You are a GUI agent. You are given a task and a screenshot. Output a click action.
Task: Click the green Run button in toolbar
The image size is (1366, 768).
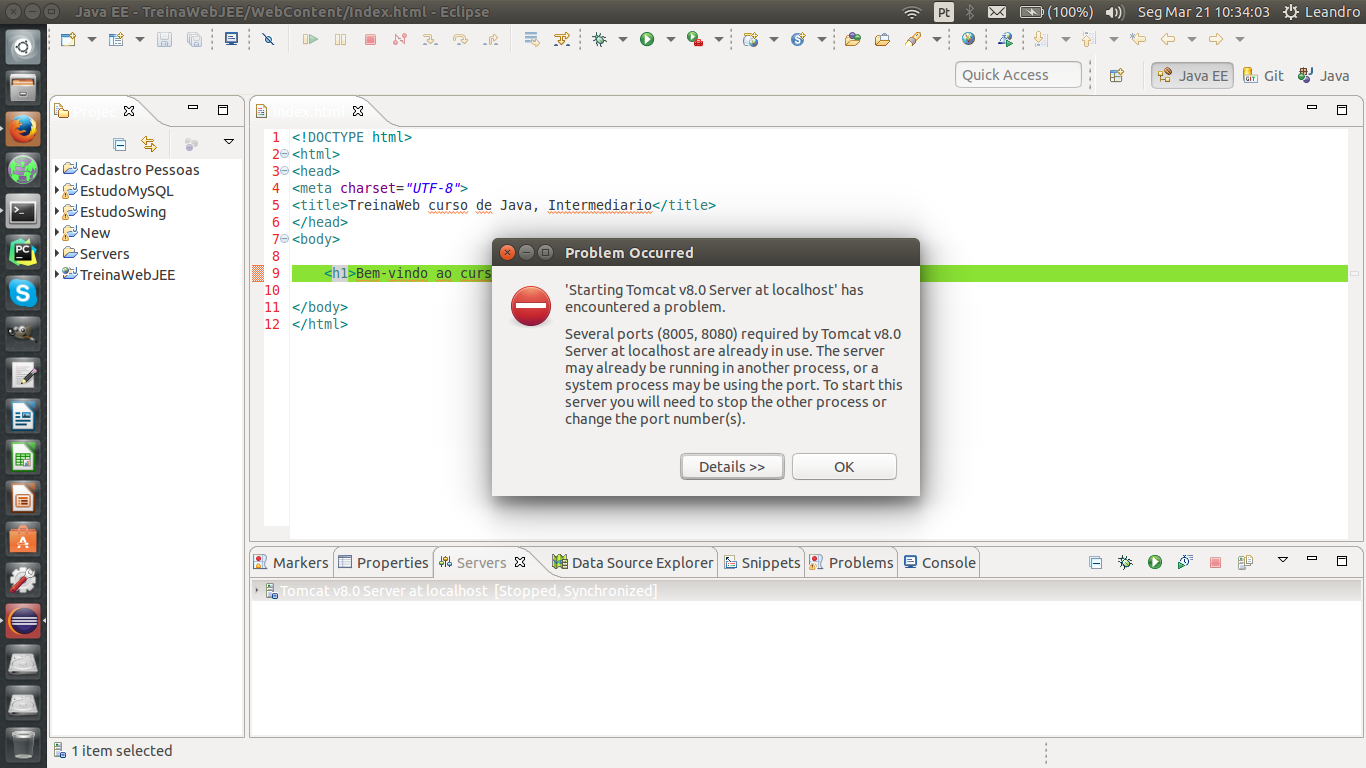[x=647, y=39]
